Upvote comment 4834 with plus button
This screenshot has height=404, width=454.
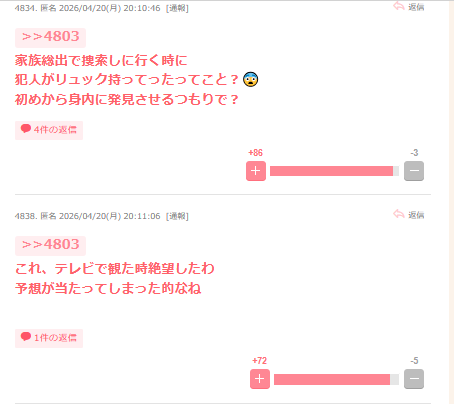point(256,171)
